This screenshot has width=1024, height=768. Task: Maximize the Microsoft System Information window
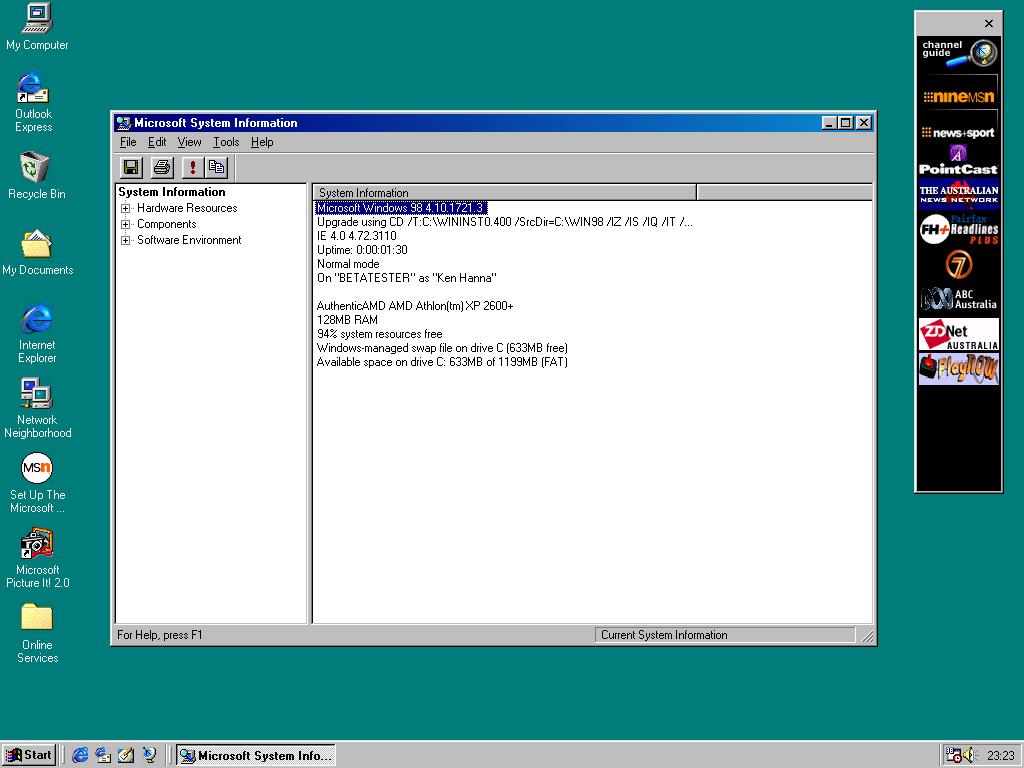(x=846, y=123)
